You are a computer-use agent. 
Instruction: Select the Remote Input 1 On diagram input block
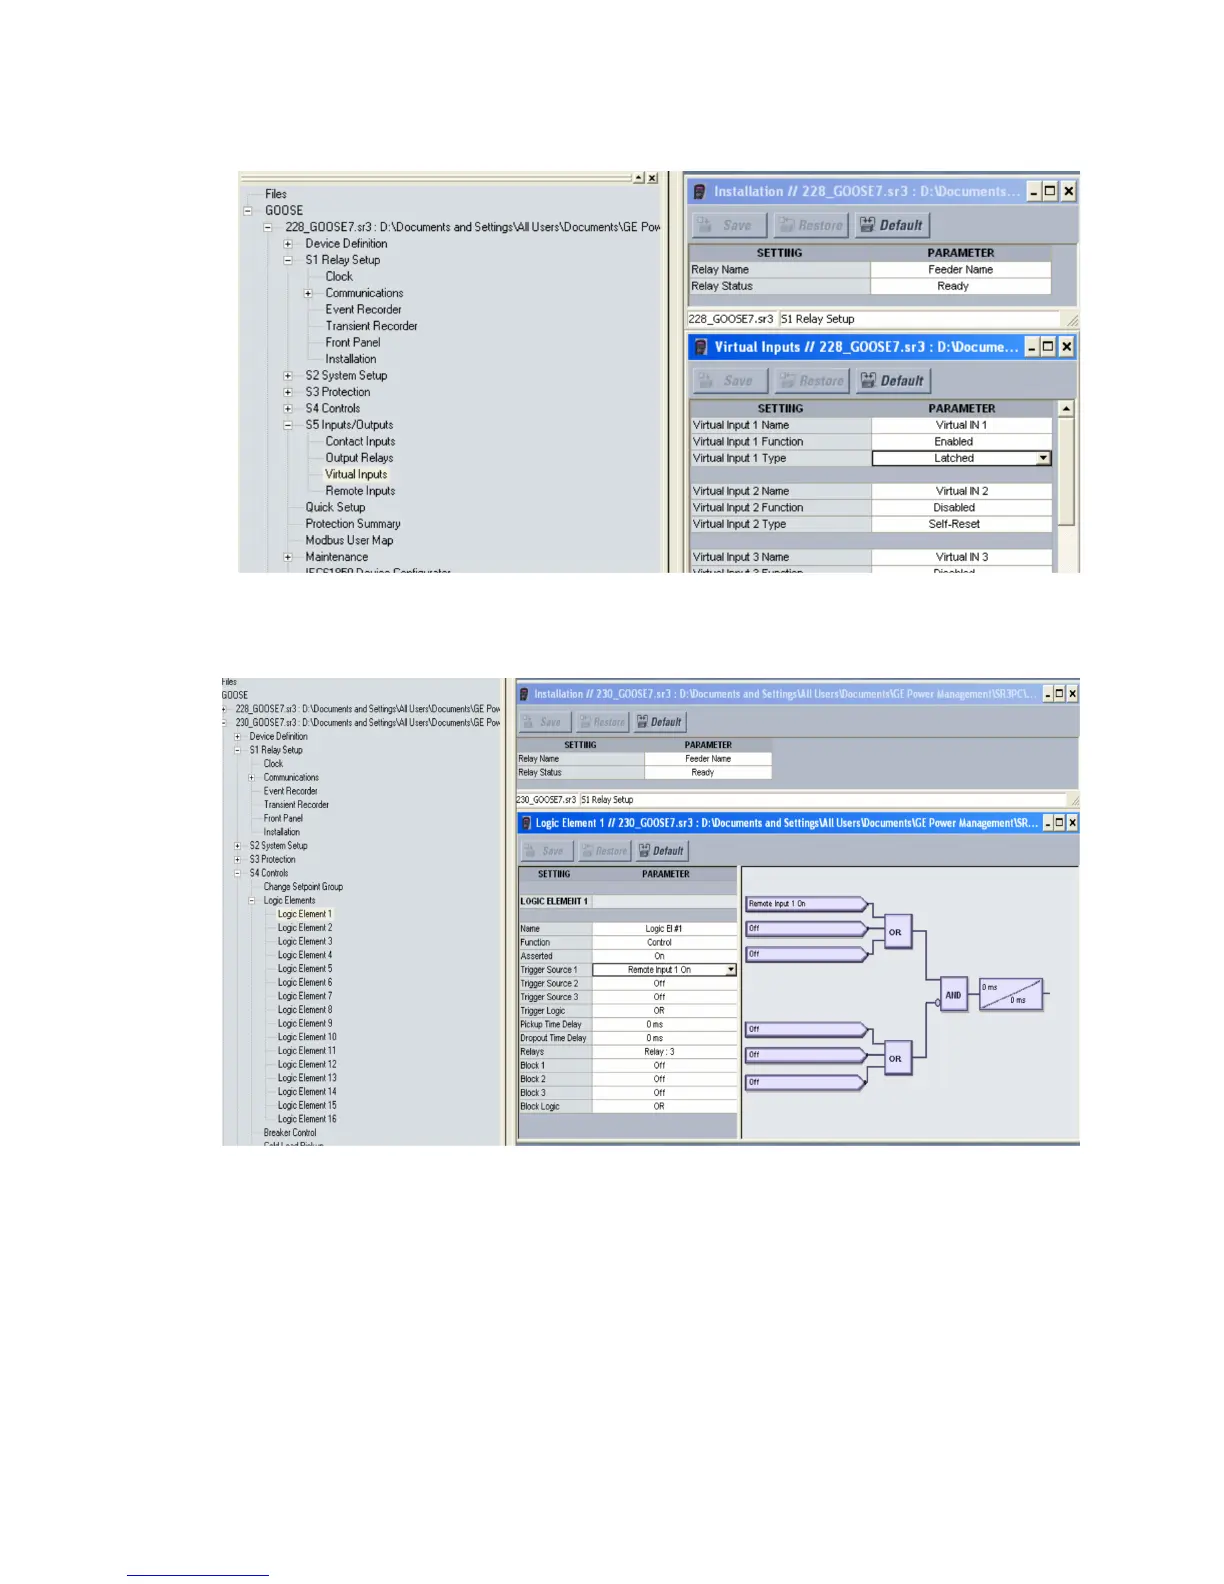pos(806,904)
